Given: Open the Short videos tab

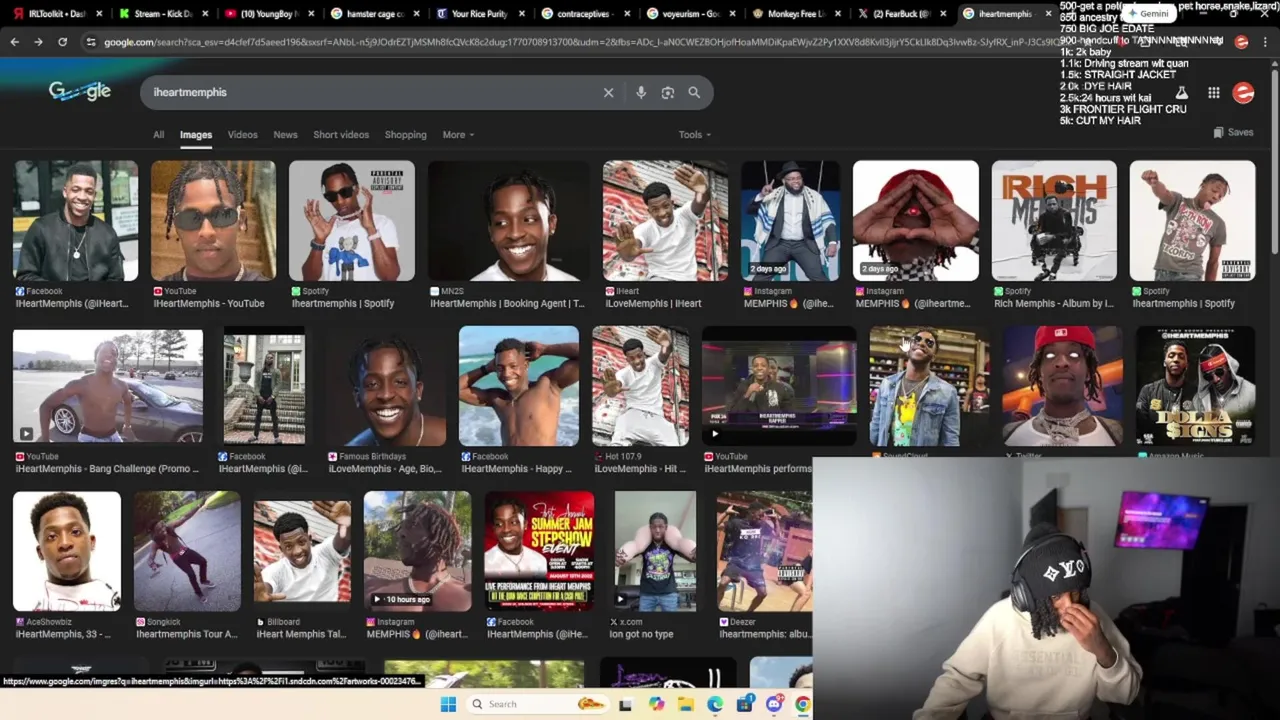Looking at the screenshot, I should point(341,135).
